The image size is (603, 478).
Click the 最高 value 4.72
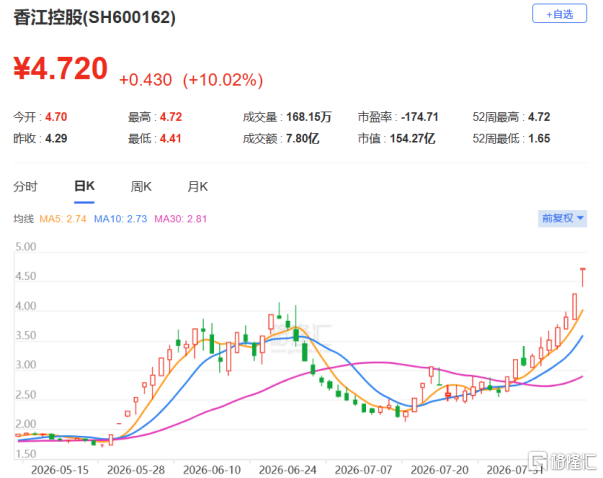[171, 117]
